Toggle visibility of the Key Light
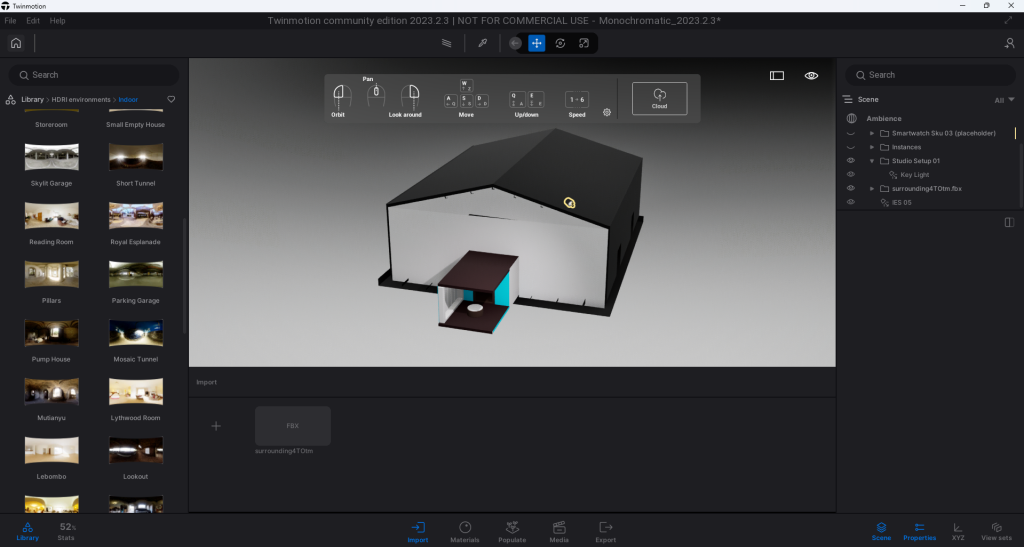Image resolution: width=1024 pixels, height=547 pixels. pos(851,175)
